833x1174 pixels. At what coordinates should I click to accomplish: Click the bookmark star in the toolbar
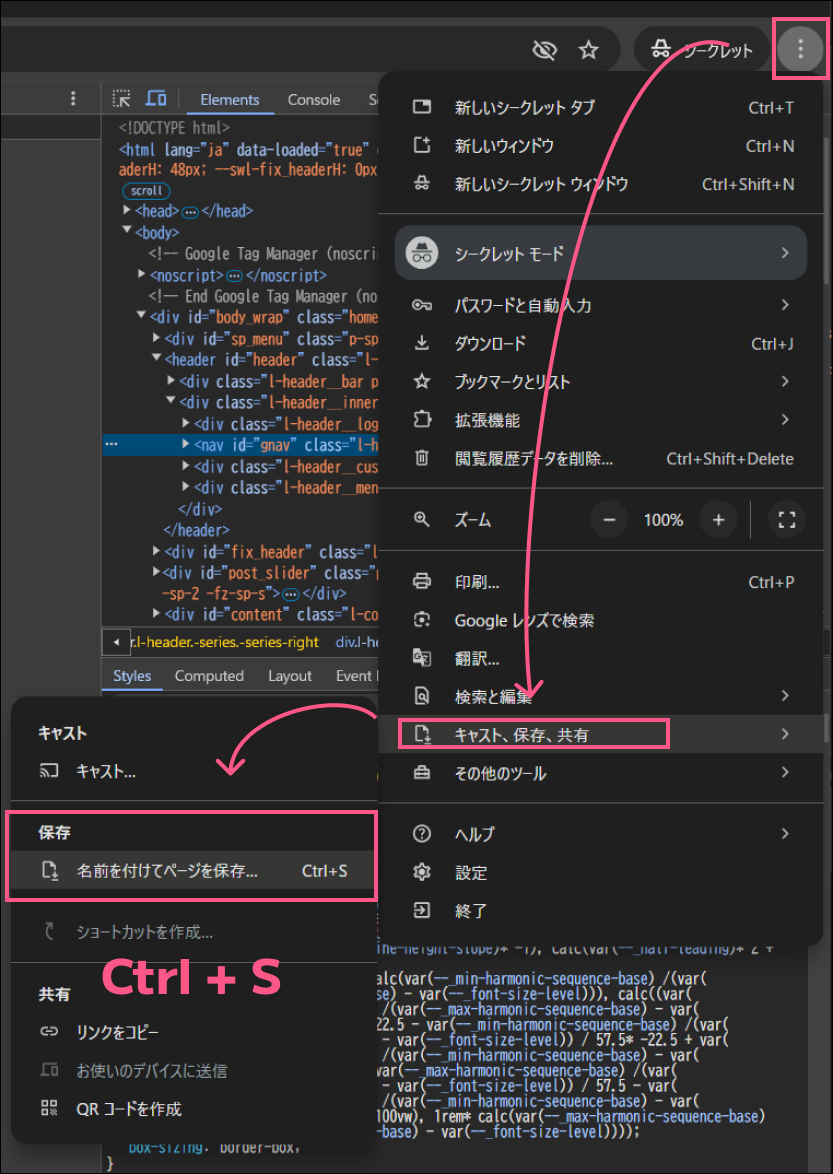pyautogui.click(x=588, y=48)
